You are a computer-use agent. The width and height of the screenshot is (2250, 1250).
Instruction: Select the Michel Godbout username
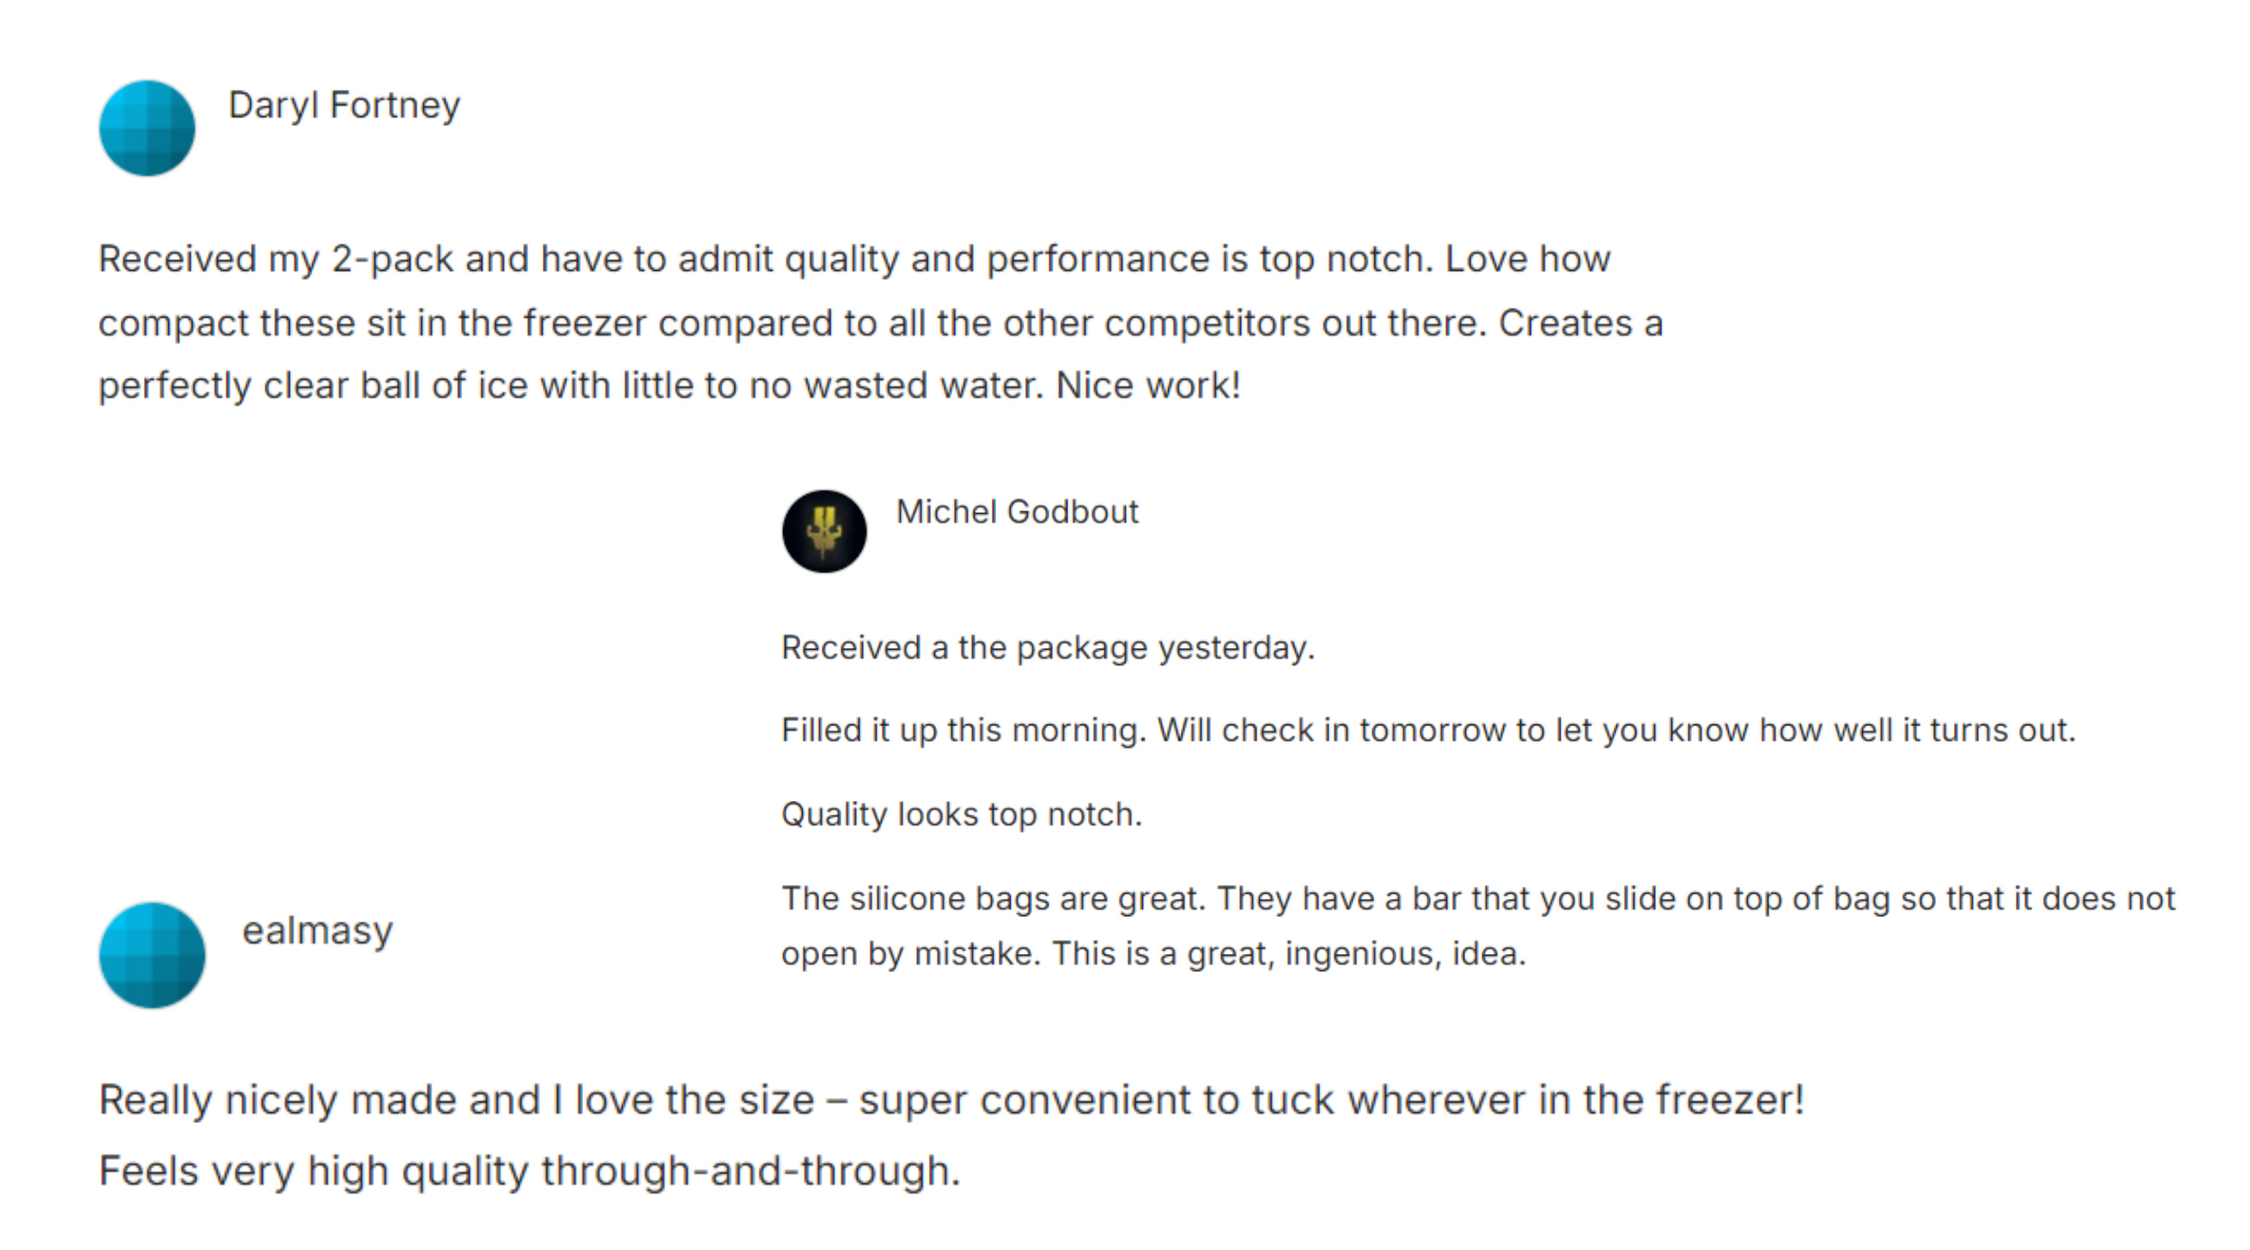coord(1017,512)
